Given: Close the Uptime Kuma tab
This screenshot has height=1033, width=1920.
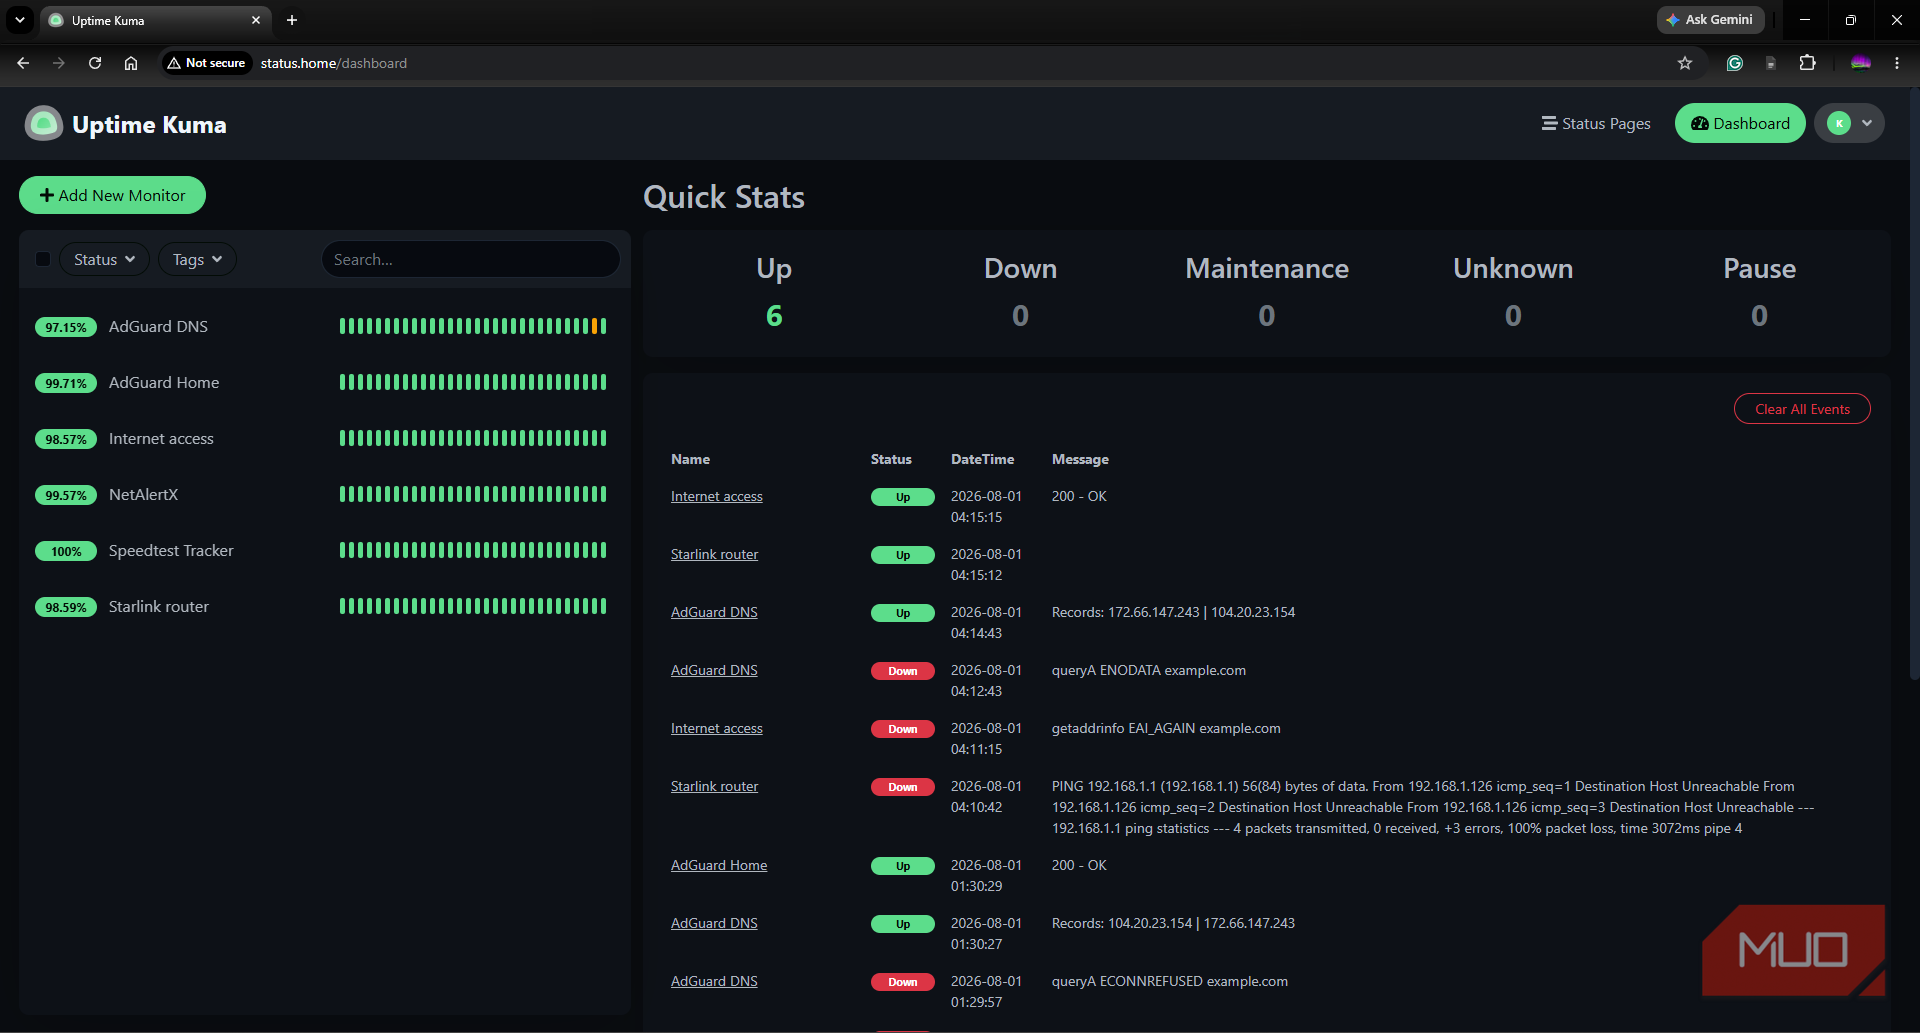Looking at the screenshot, I should (x=256, y=20).
